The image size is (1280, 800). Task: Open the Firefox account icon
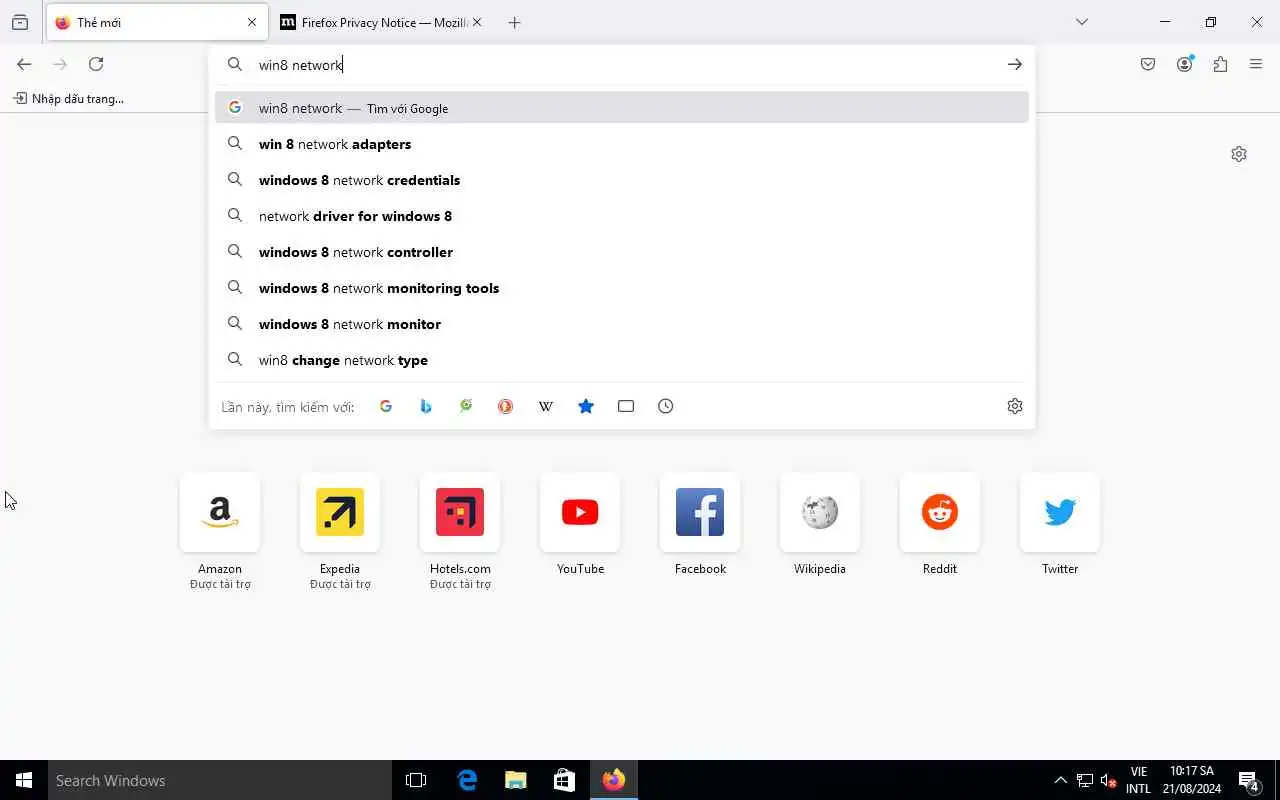pyautogui.click(x=1185, y=64)
